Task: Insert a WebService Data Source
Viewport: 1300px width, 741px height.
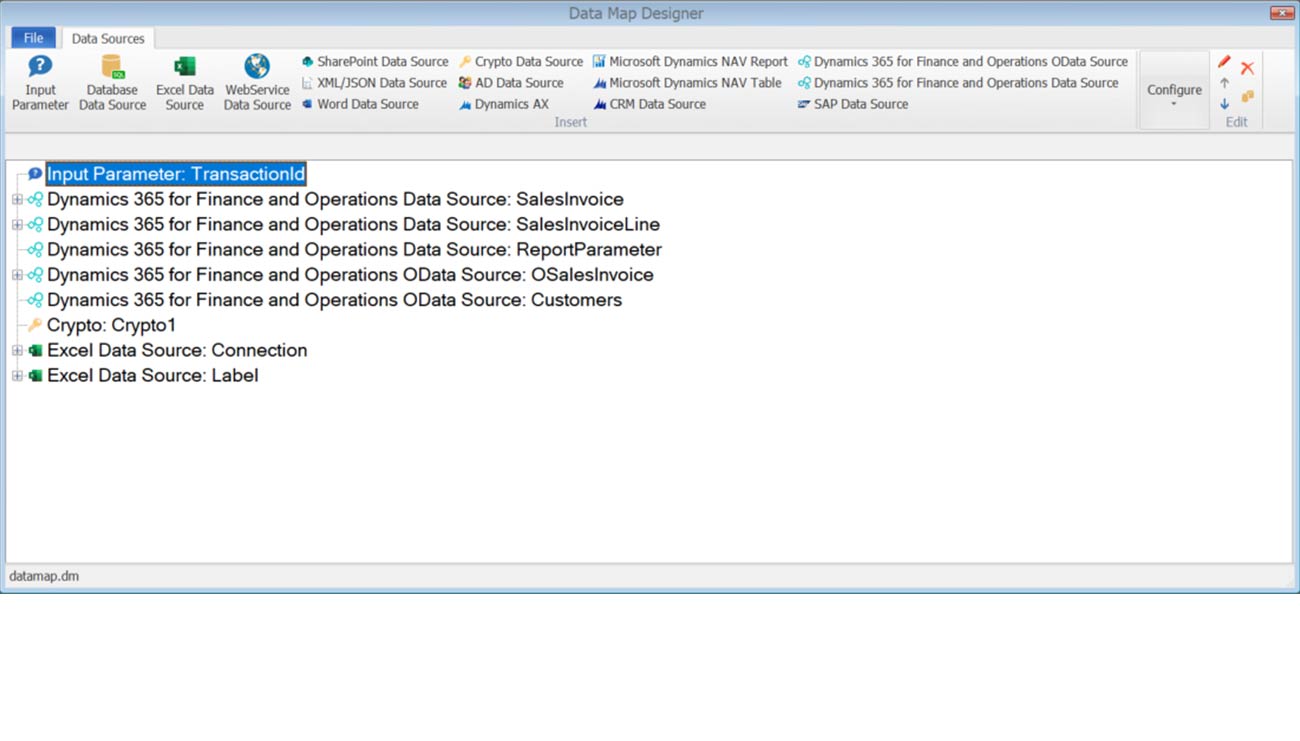Action: [x=257, y=82]
